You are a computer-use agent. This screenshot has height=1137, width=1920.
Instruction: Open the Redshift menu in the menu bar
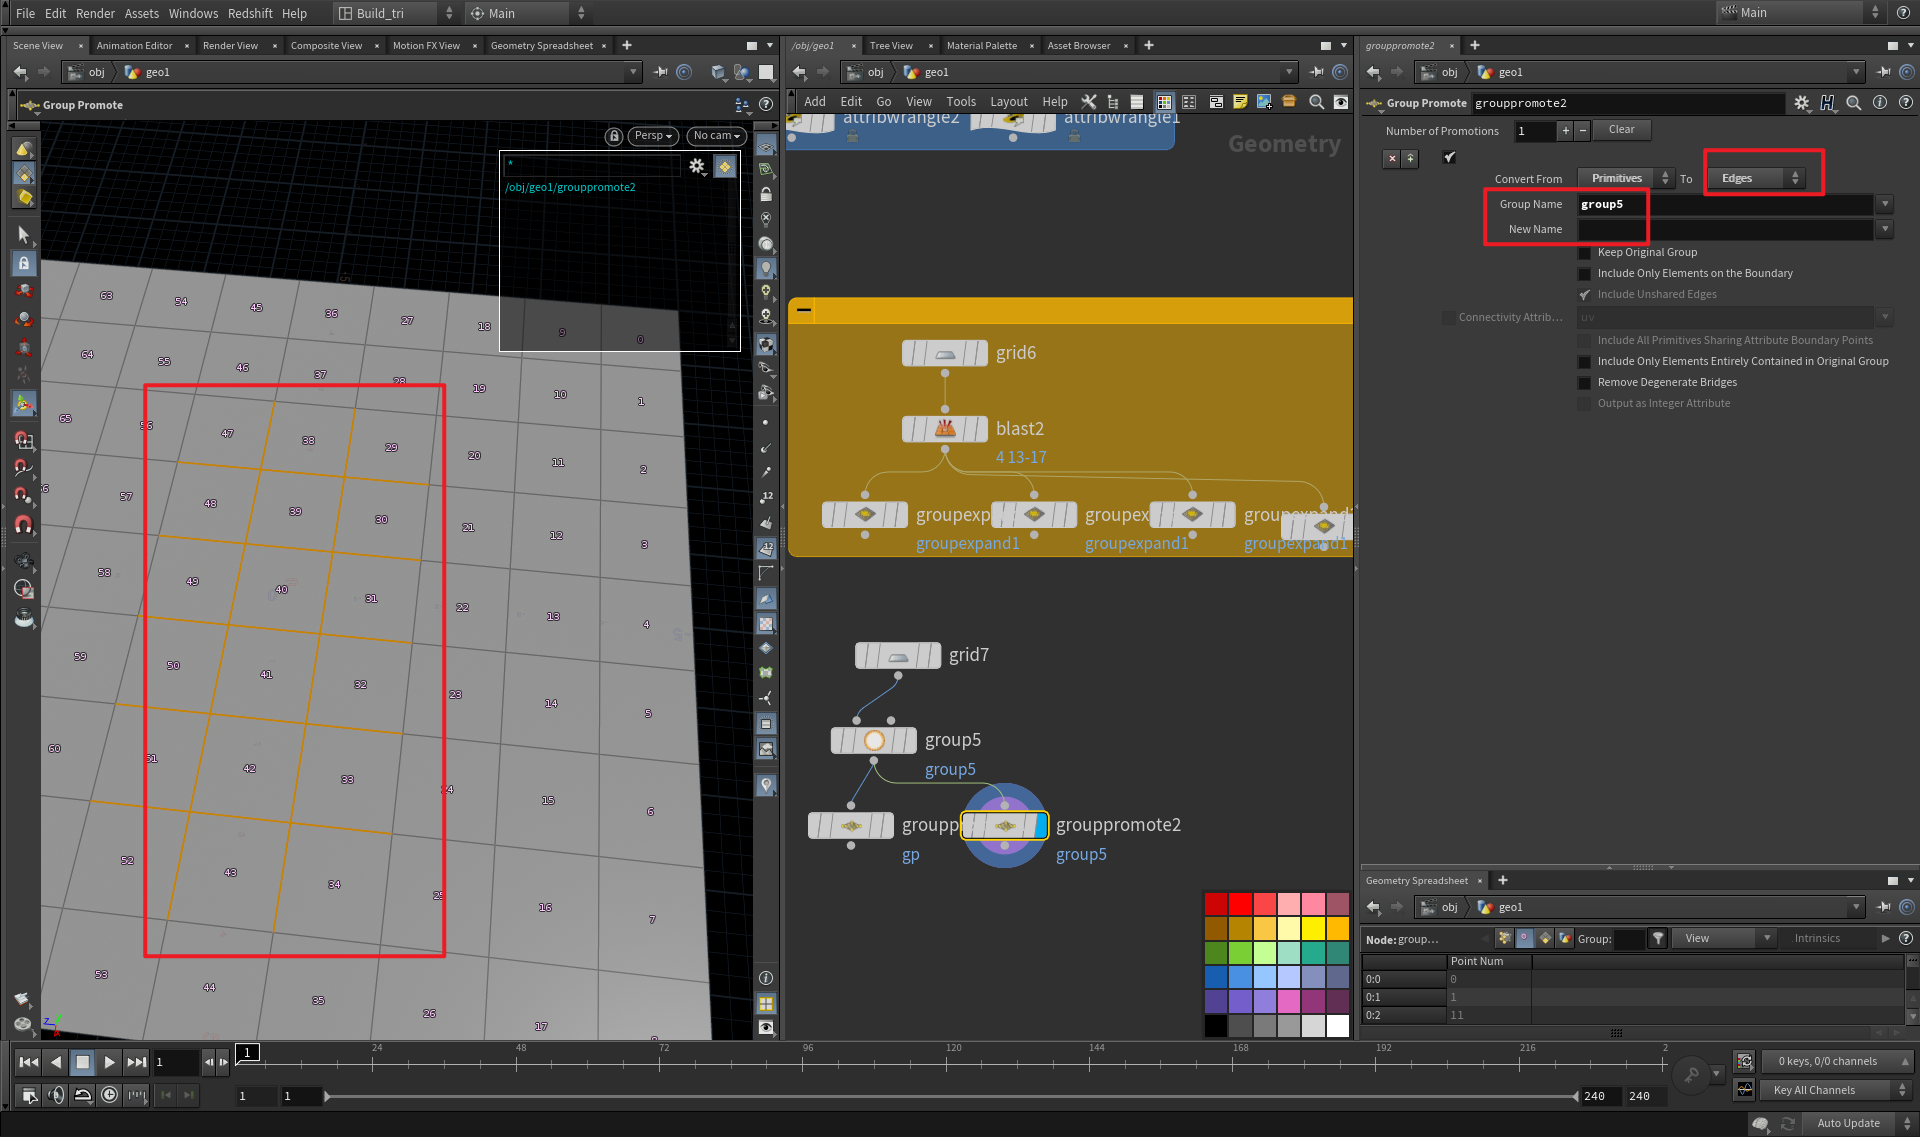250,13
